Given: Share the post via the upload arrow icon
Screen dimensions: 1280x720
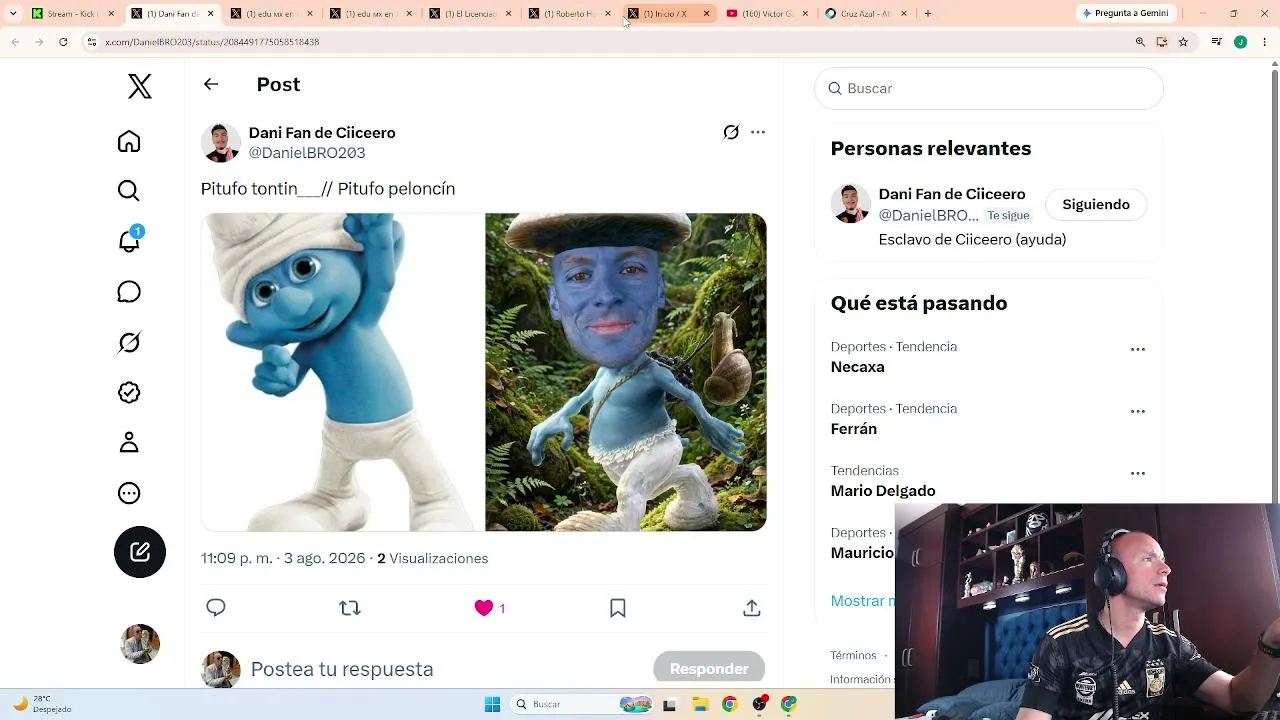Looking at the screenshot, I should pos(752,608).
